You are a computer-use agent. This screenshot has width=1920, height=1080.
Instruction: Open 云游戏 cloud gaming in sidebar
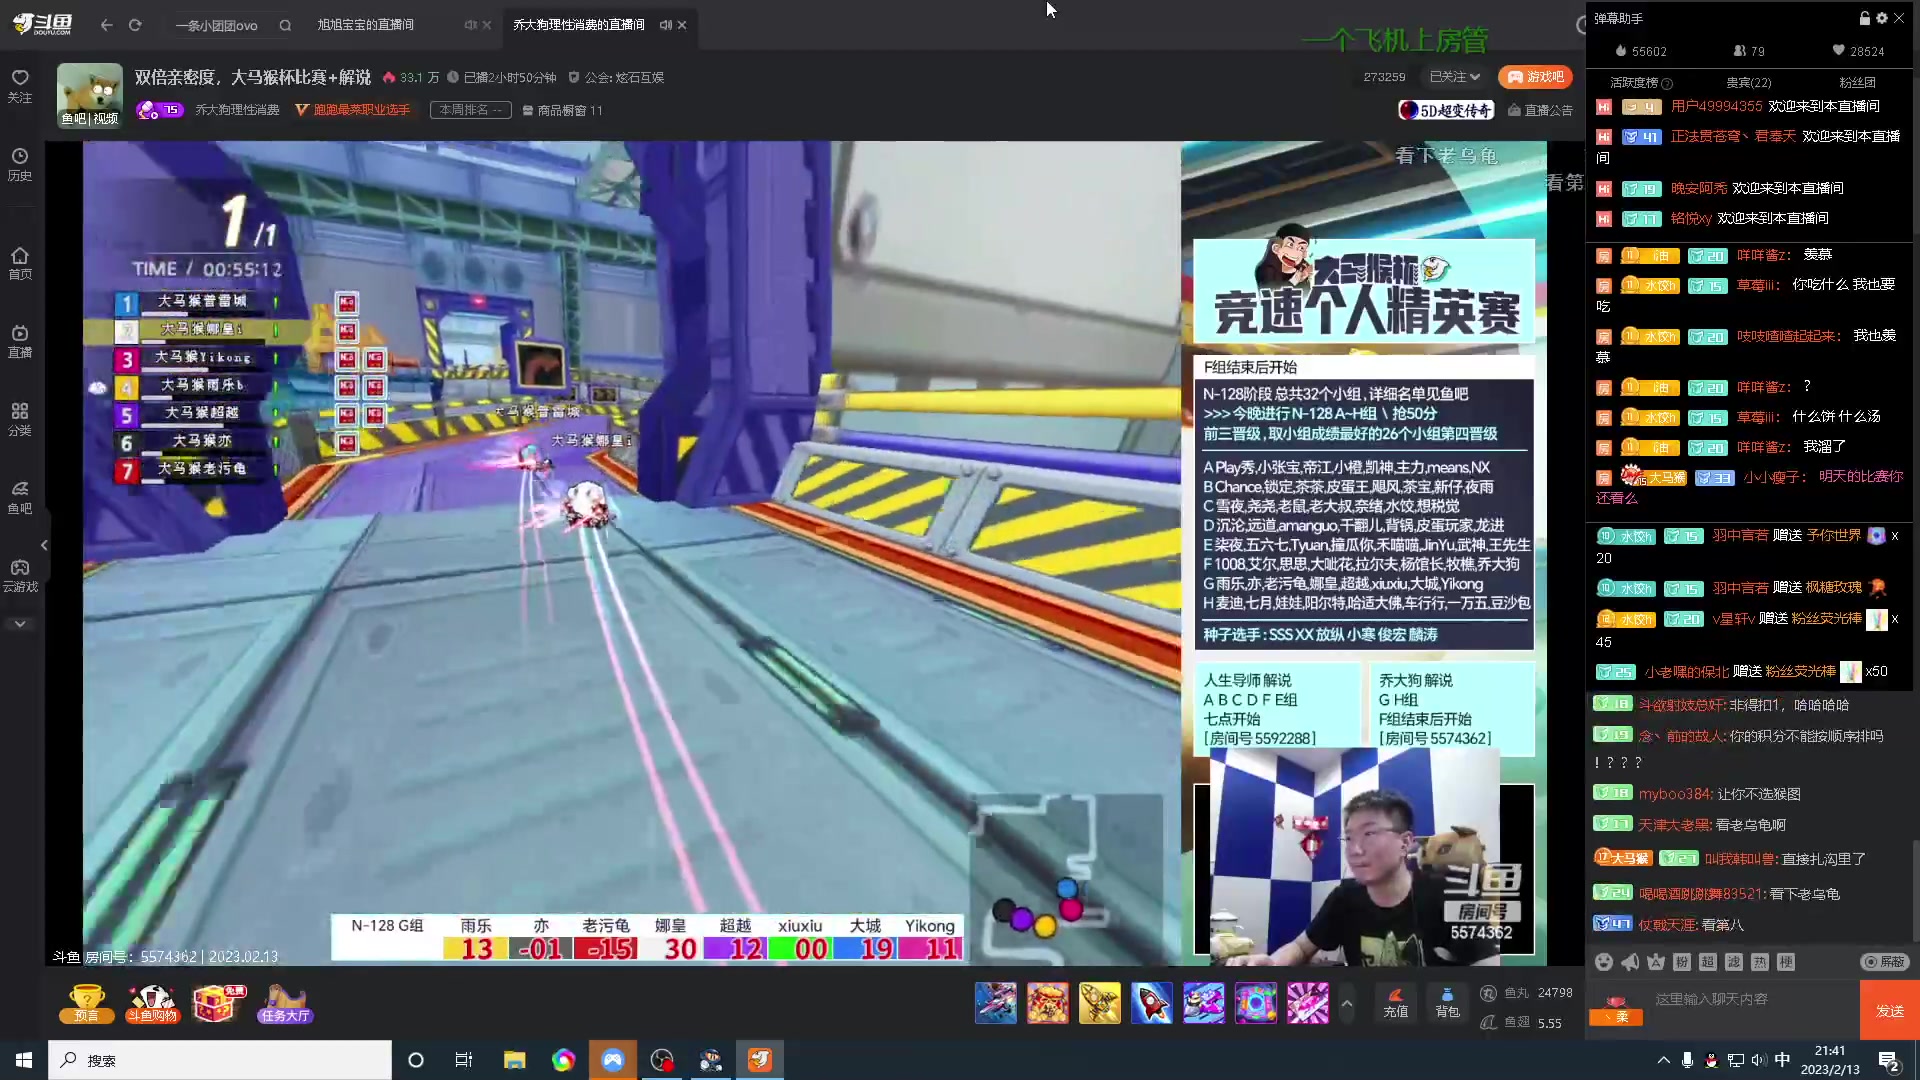click(20, 575)
